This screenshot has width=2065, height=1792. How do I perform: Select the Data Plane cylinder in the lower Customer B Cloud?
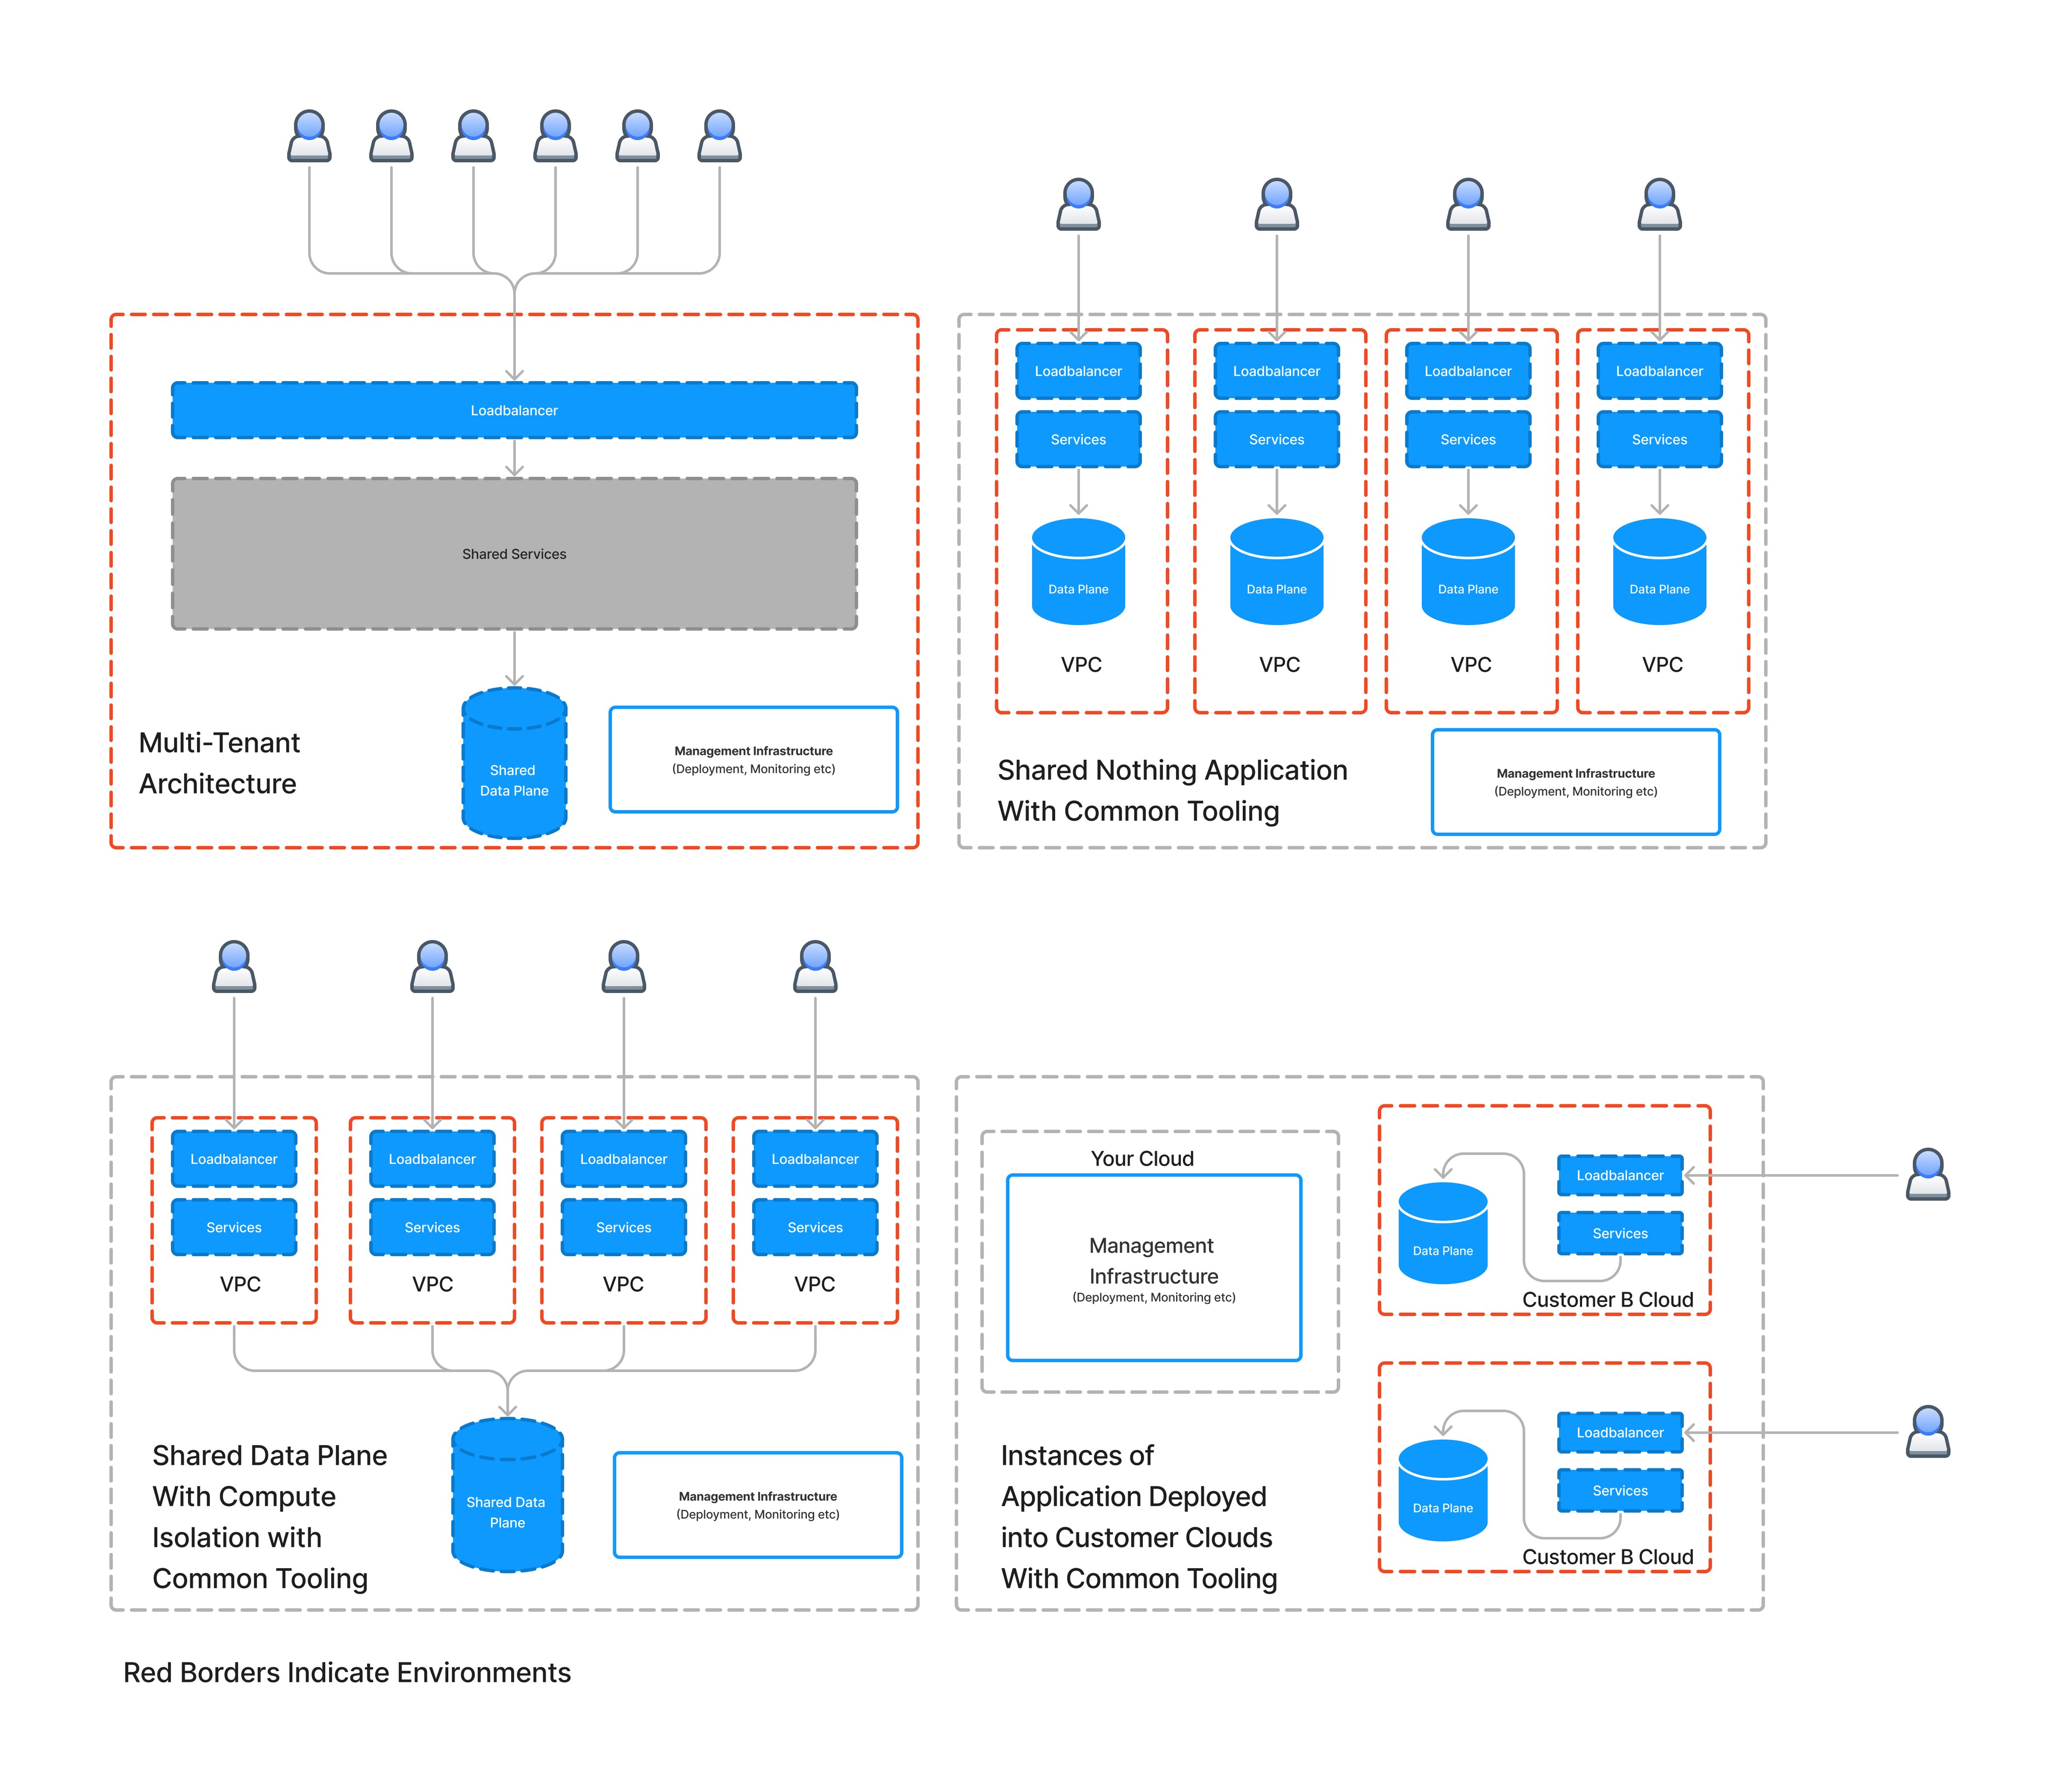[1442, 1491]
